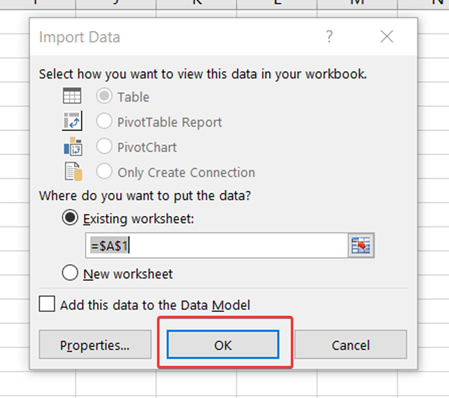Open the Properties button
Viewport: 449px width, 398px height.
(95, 345)
